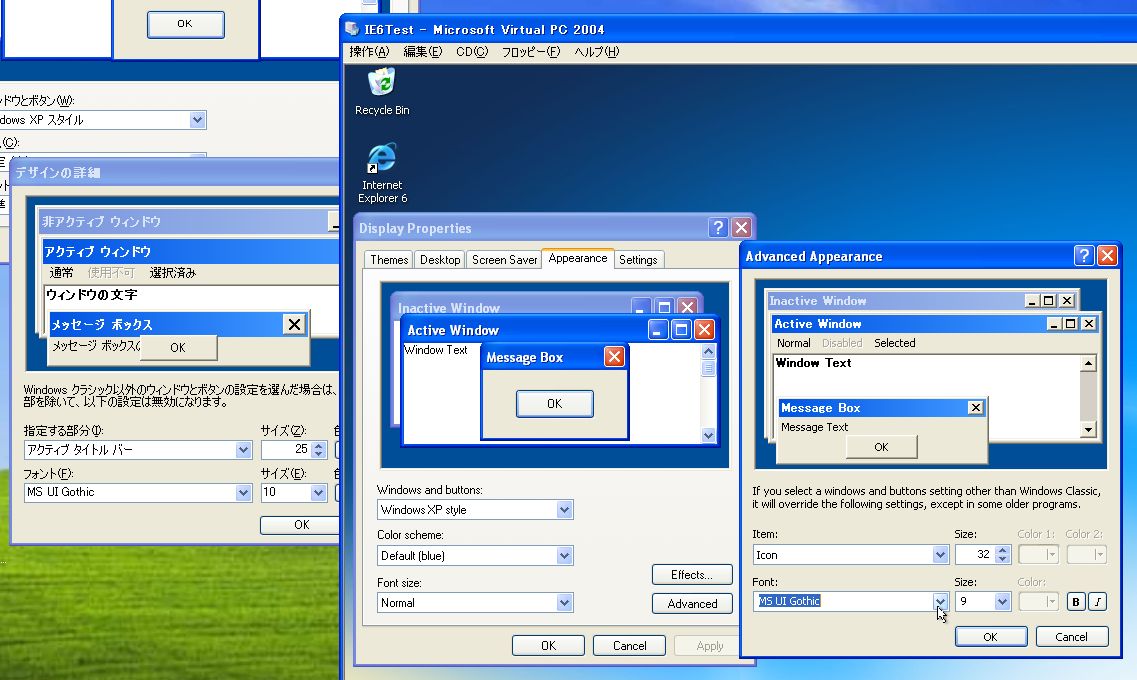This screenshot has width=1137, height=680.
Task: Open the CD(C) menu in Virtual PC
Action: [472, 51]
